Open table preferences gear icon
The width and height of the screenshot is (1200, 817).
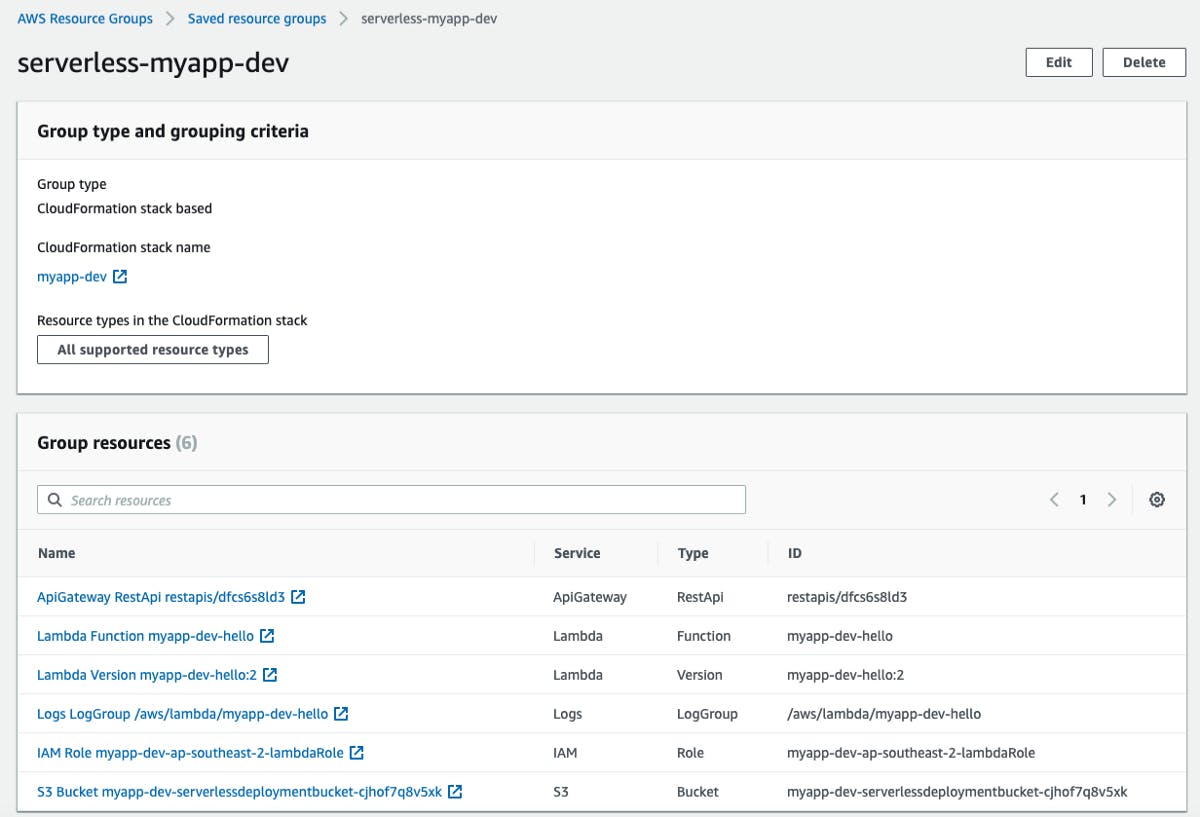tap(1157, 499)
